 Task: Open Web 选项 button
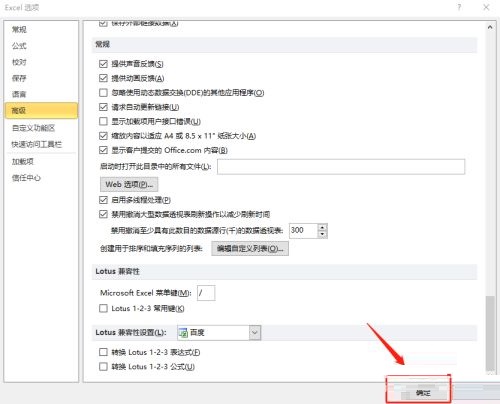[x=129, y=184]
